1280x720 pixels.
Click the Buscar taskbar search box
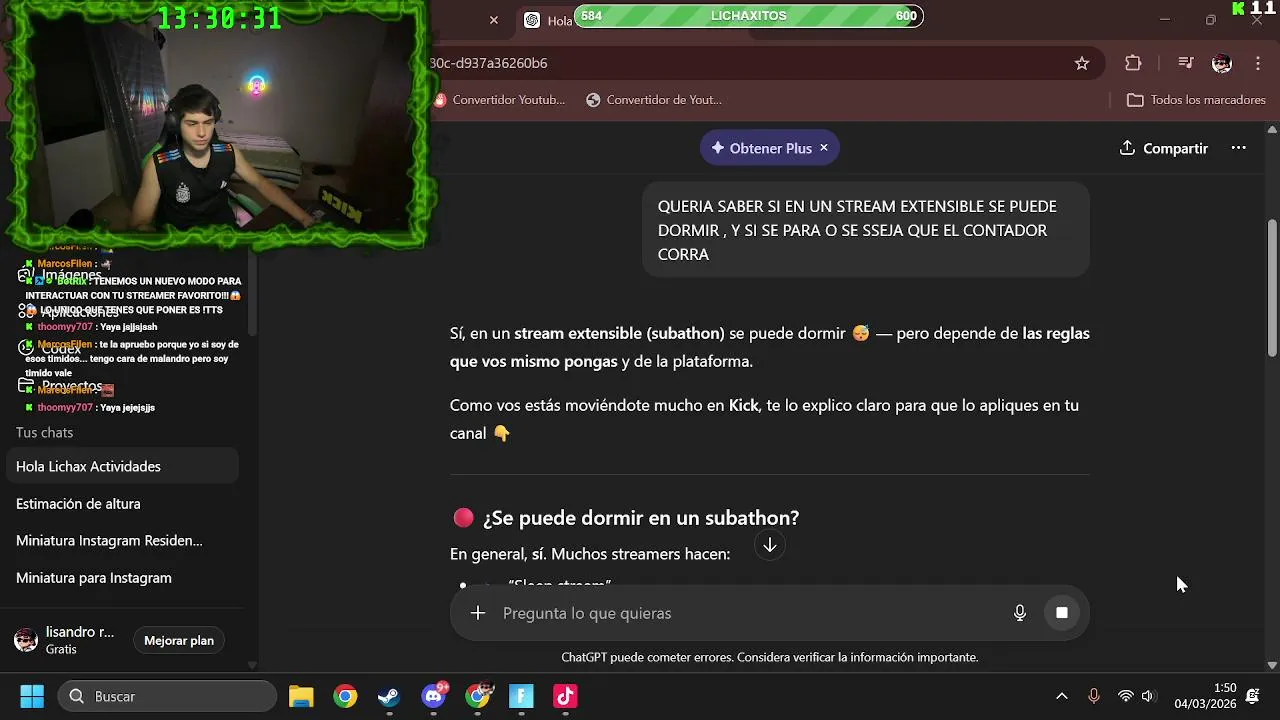(x=167, y=696)
